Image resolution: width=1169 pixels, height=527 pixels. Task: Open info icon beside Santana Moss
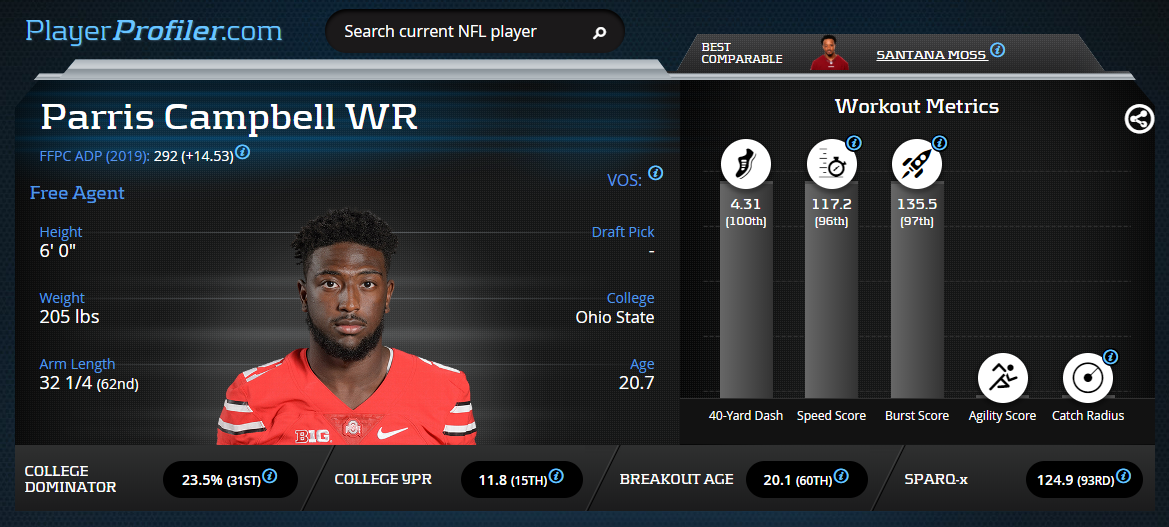(x=998, y=51)
